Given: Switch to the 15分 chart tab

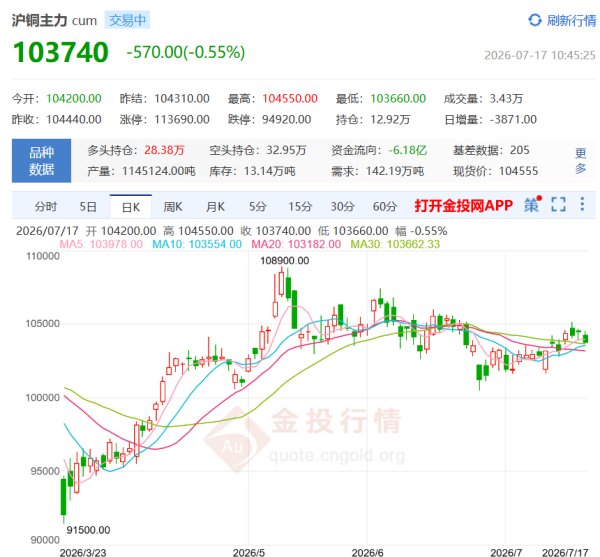Looking at the screenshot, I should [x=300, y=207].
